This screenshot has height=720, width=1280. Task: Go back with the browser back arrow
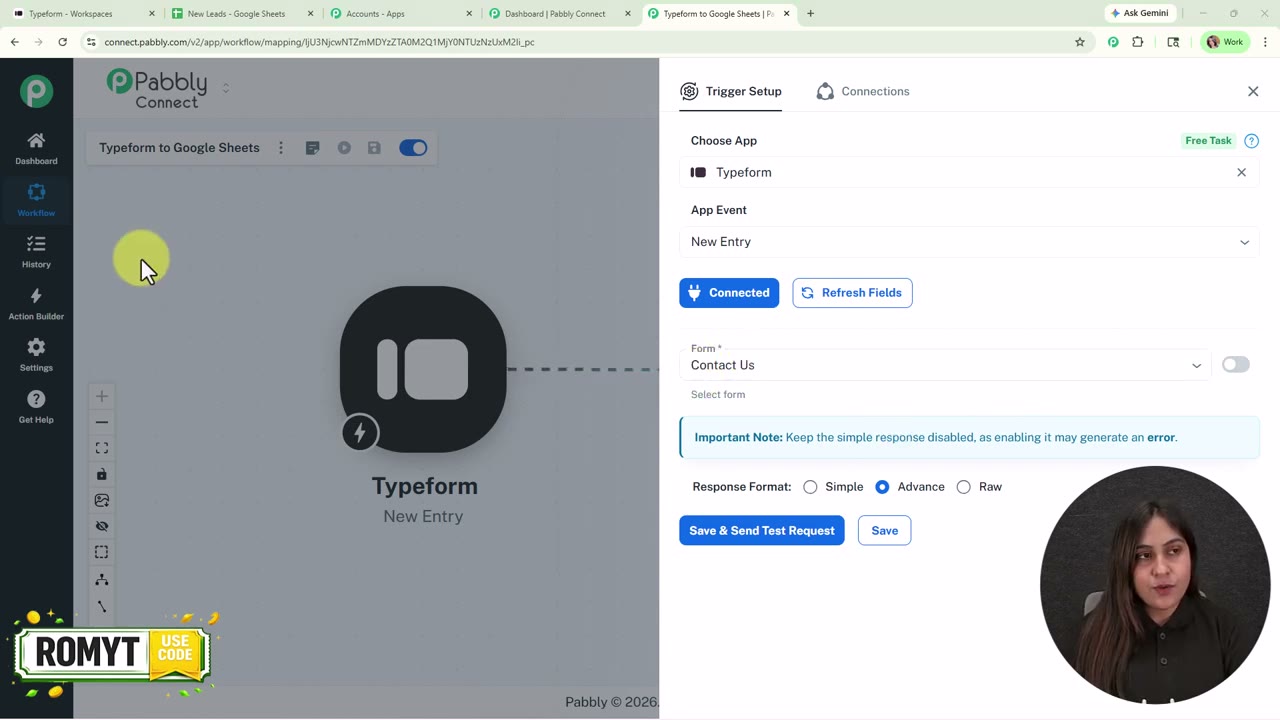14,42
